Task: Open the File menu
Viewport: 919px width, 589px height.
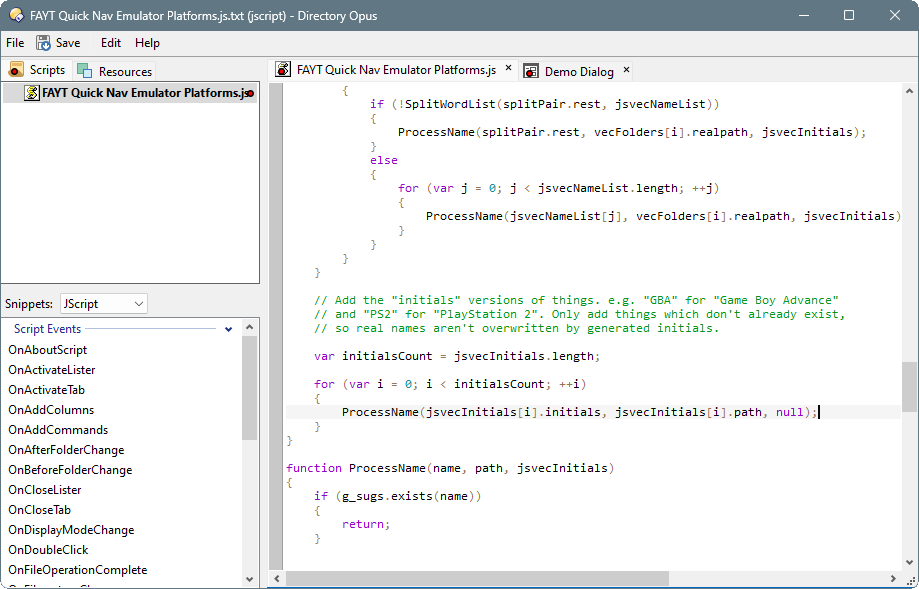Action: click(x=15, y=43)
